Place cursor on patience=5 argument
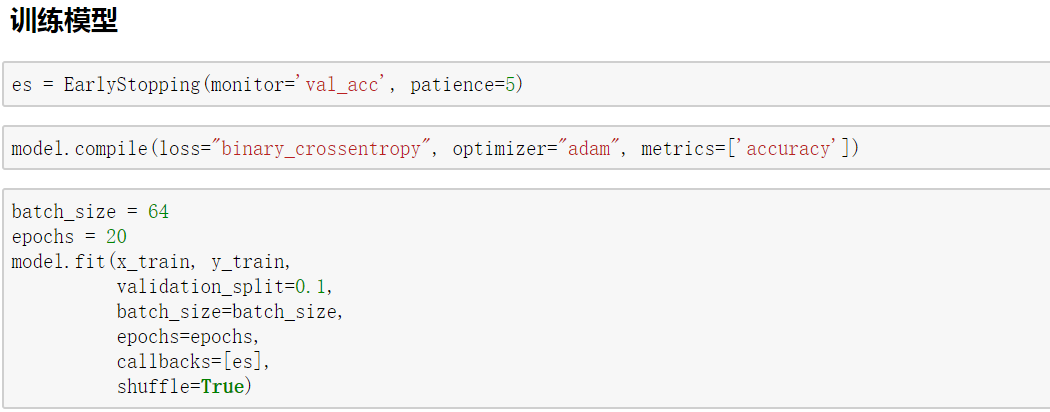Viewport: 1050px width, 412px height. [x=466, y=85]
